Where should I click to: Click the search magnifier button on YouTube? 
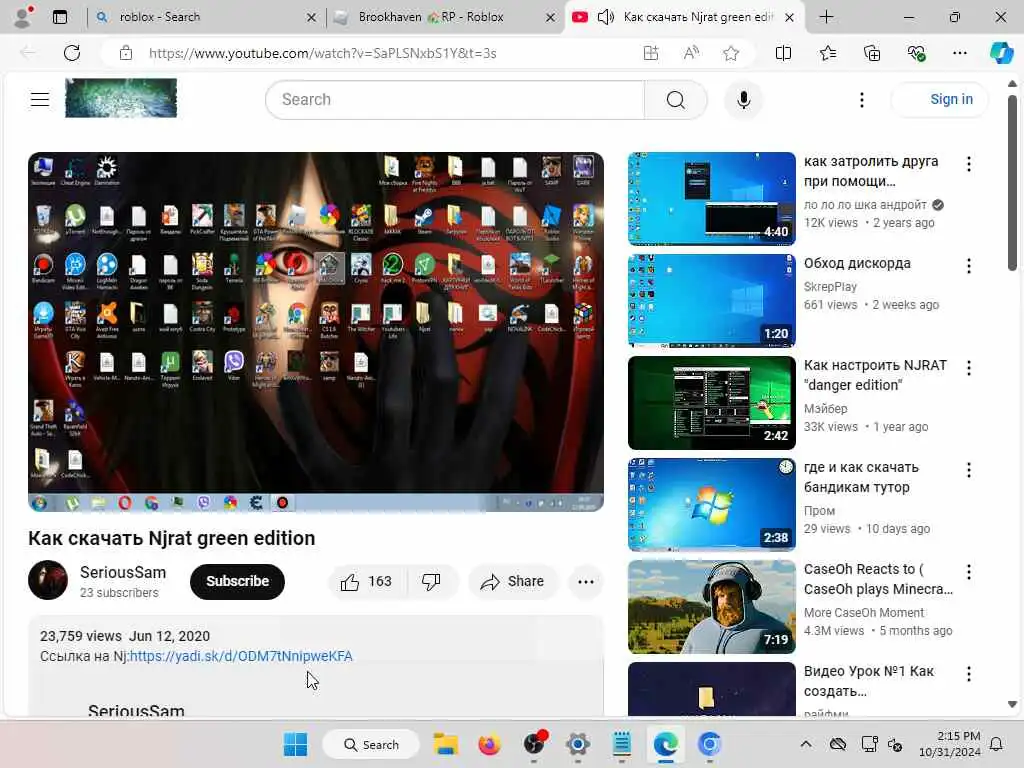(675, 100)
